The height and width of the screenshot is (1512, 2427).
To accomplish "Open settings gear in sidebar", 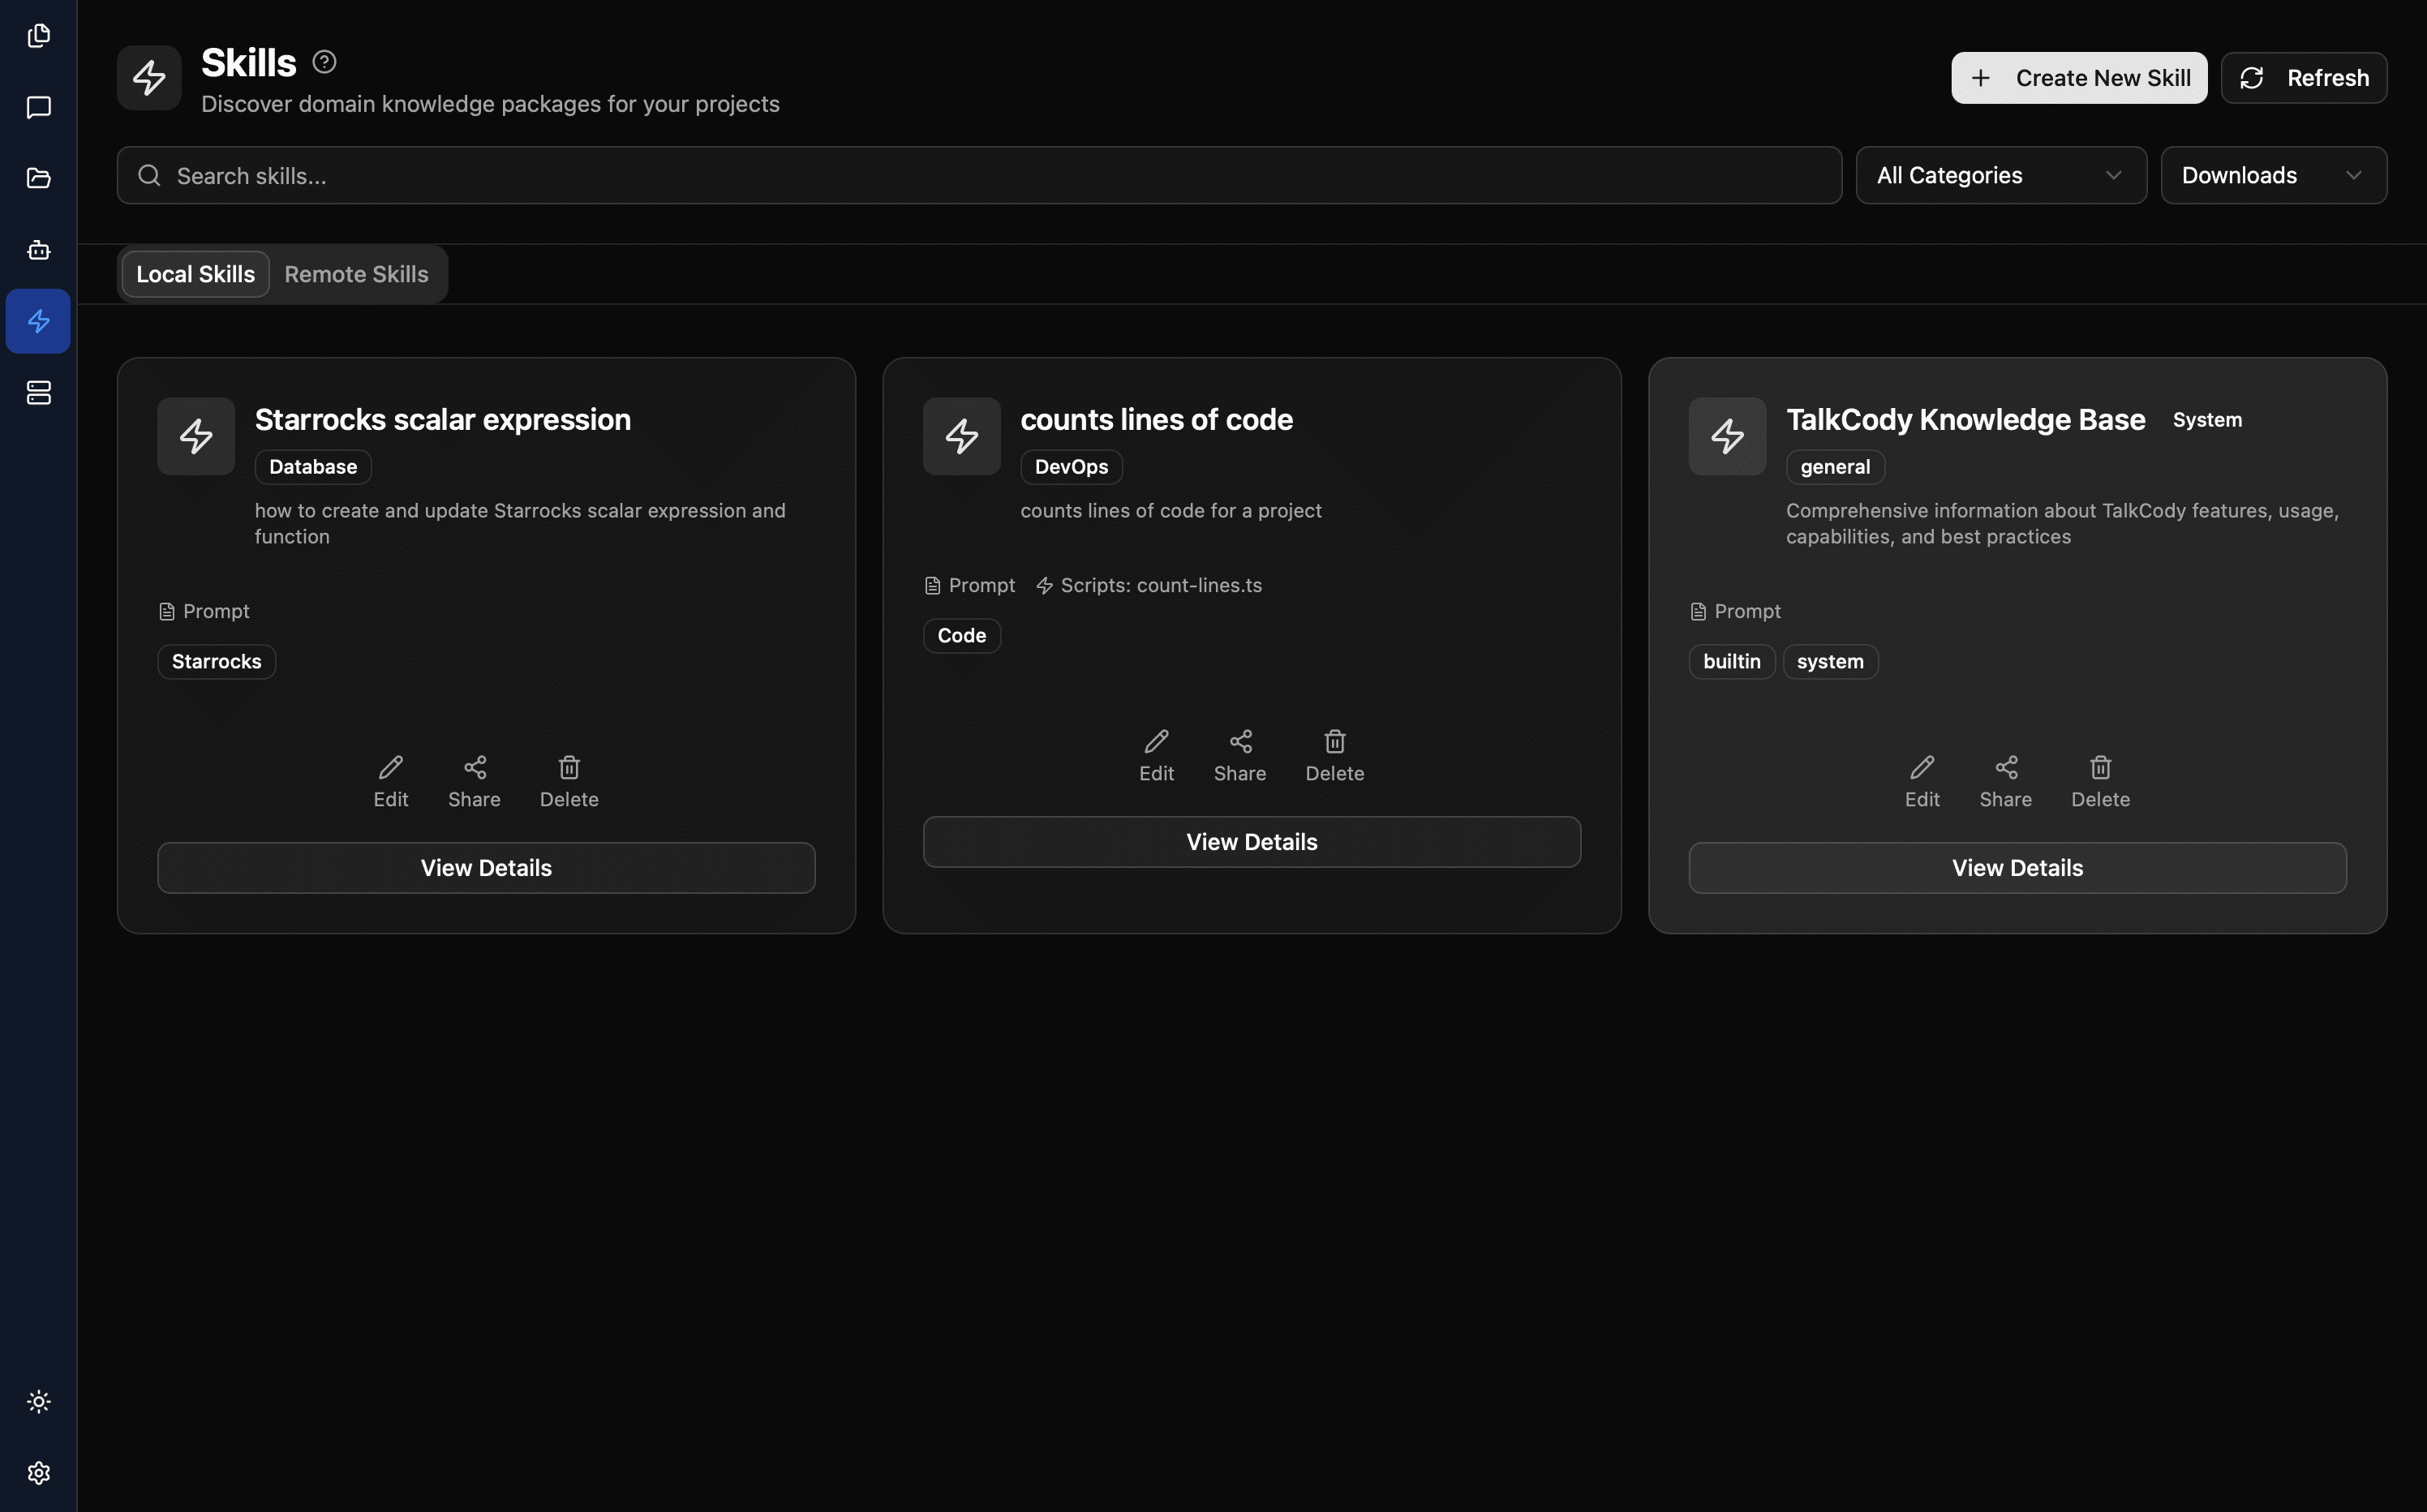I will coord(38,1473).
